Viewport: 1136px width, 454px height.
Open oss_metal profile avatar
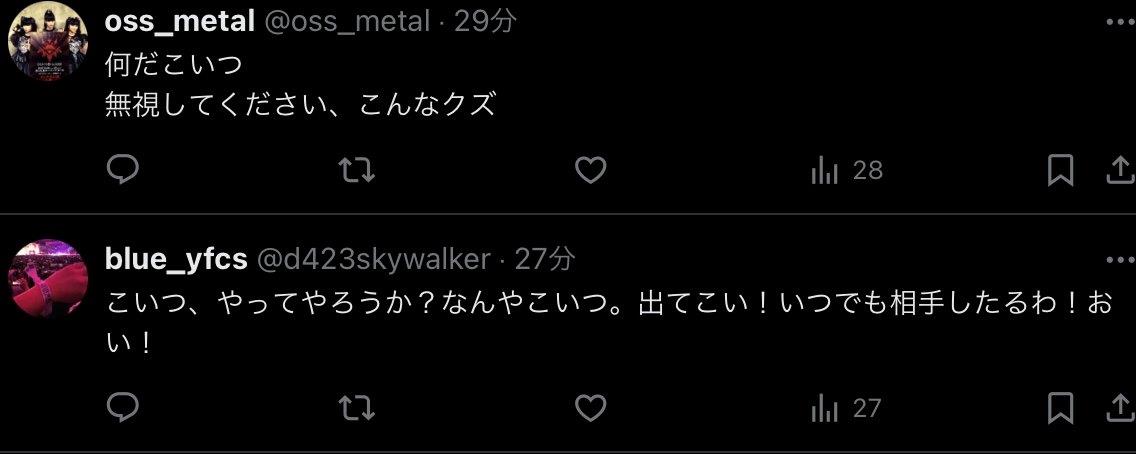48,41
